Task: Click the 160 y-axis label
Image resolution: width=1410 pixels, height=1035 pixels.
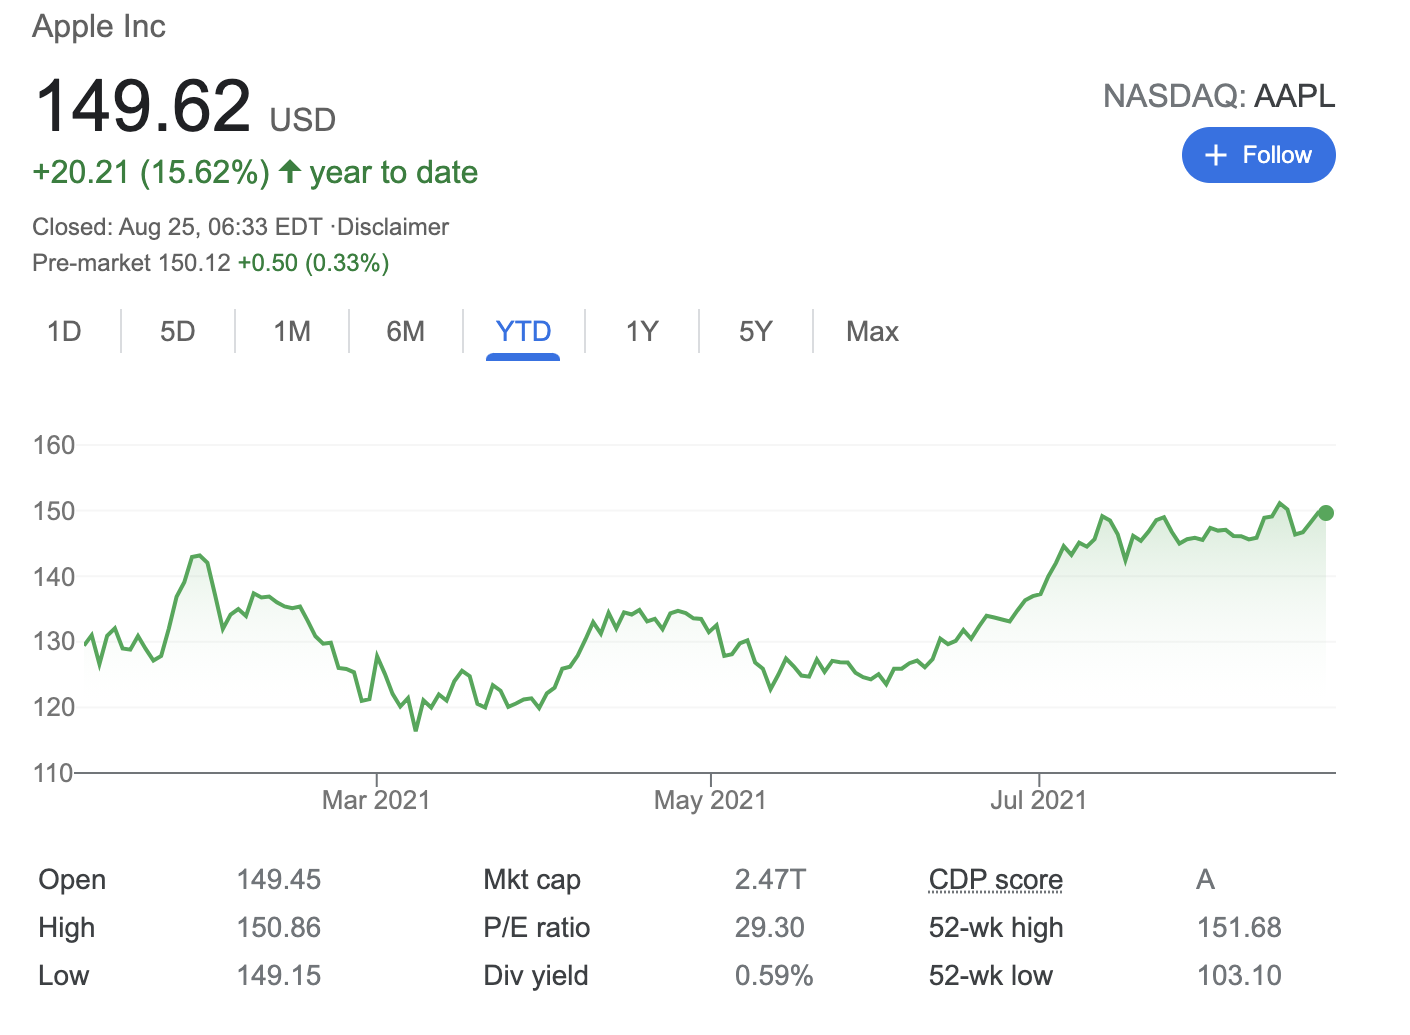Action: click(x=54, y=445)
